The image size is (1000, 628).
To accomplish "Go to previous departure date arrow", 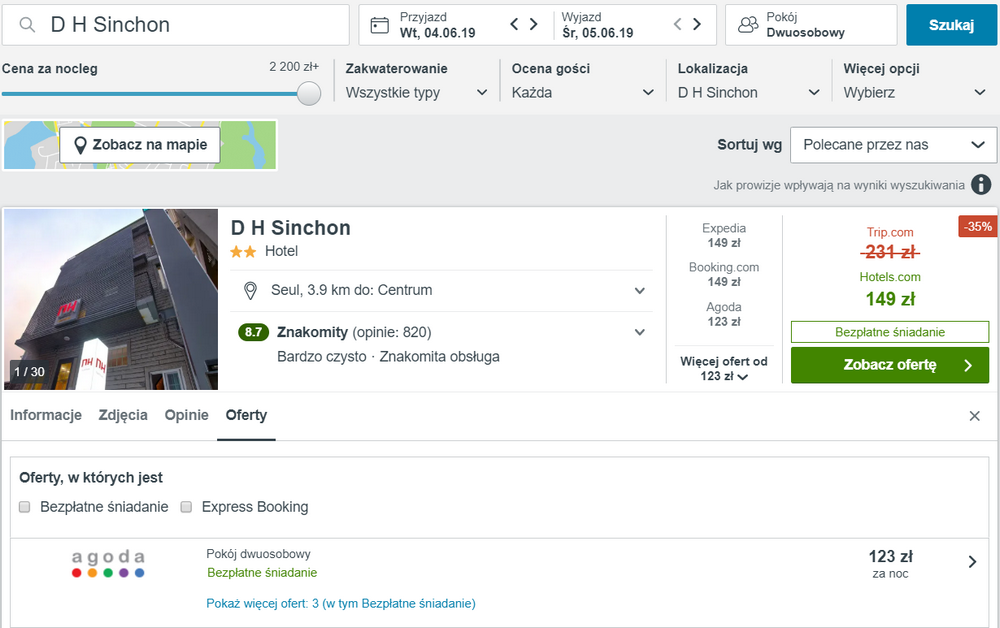I will (x=677, y=24).
